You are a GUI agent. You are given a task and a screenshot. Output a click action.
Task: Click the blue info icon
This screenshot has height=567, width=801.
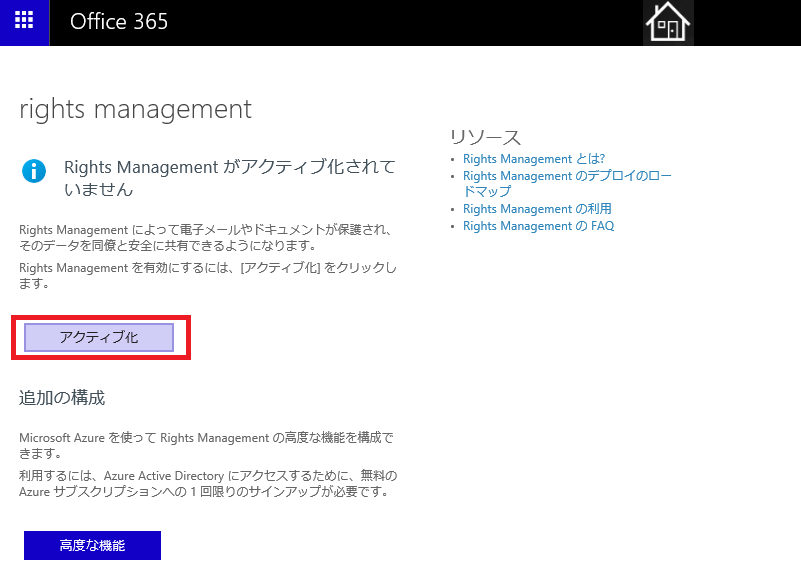34,171
